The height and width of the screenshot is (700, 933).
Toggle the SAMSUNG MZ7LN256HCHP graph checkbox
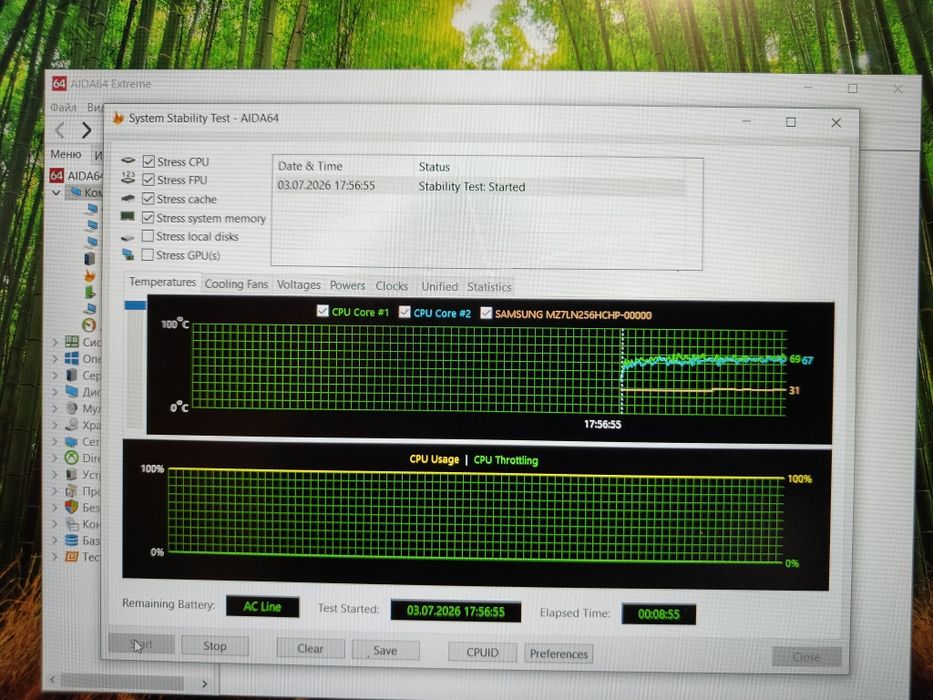coord(486,312)
